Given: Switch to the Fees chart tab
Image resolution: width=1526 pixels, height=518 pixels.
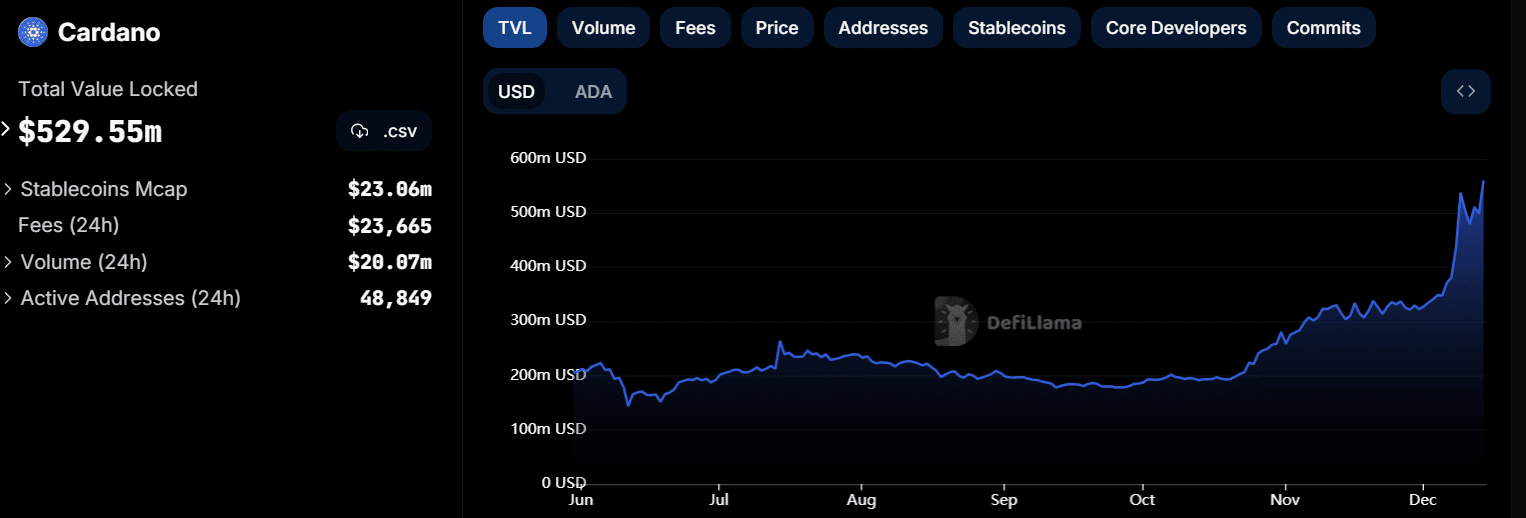Looking at the screenshot, I should (695, 28).
